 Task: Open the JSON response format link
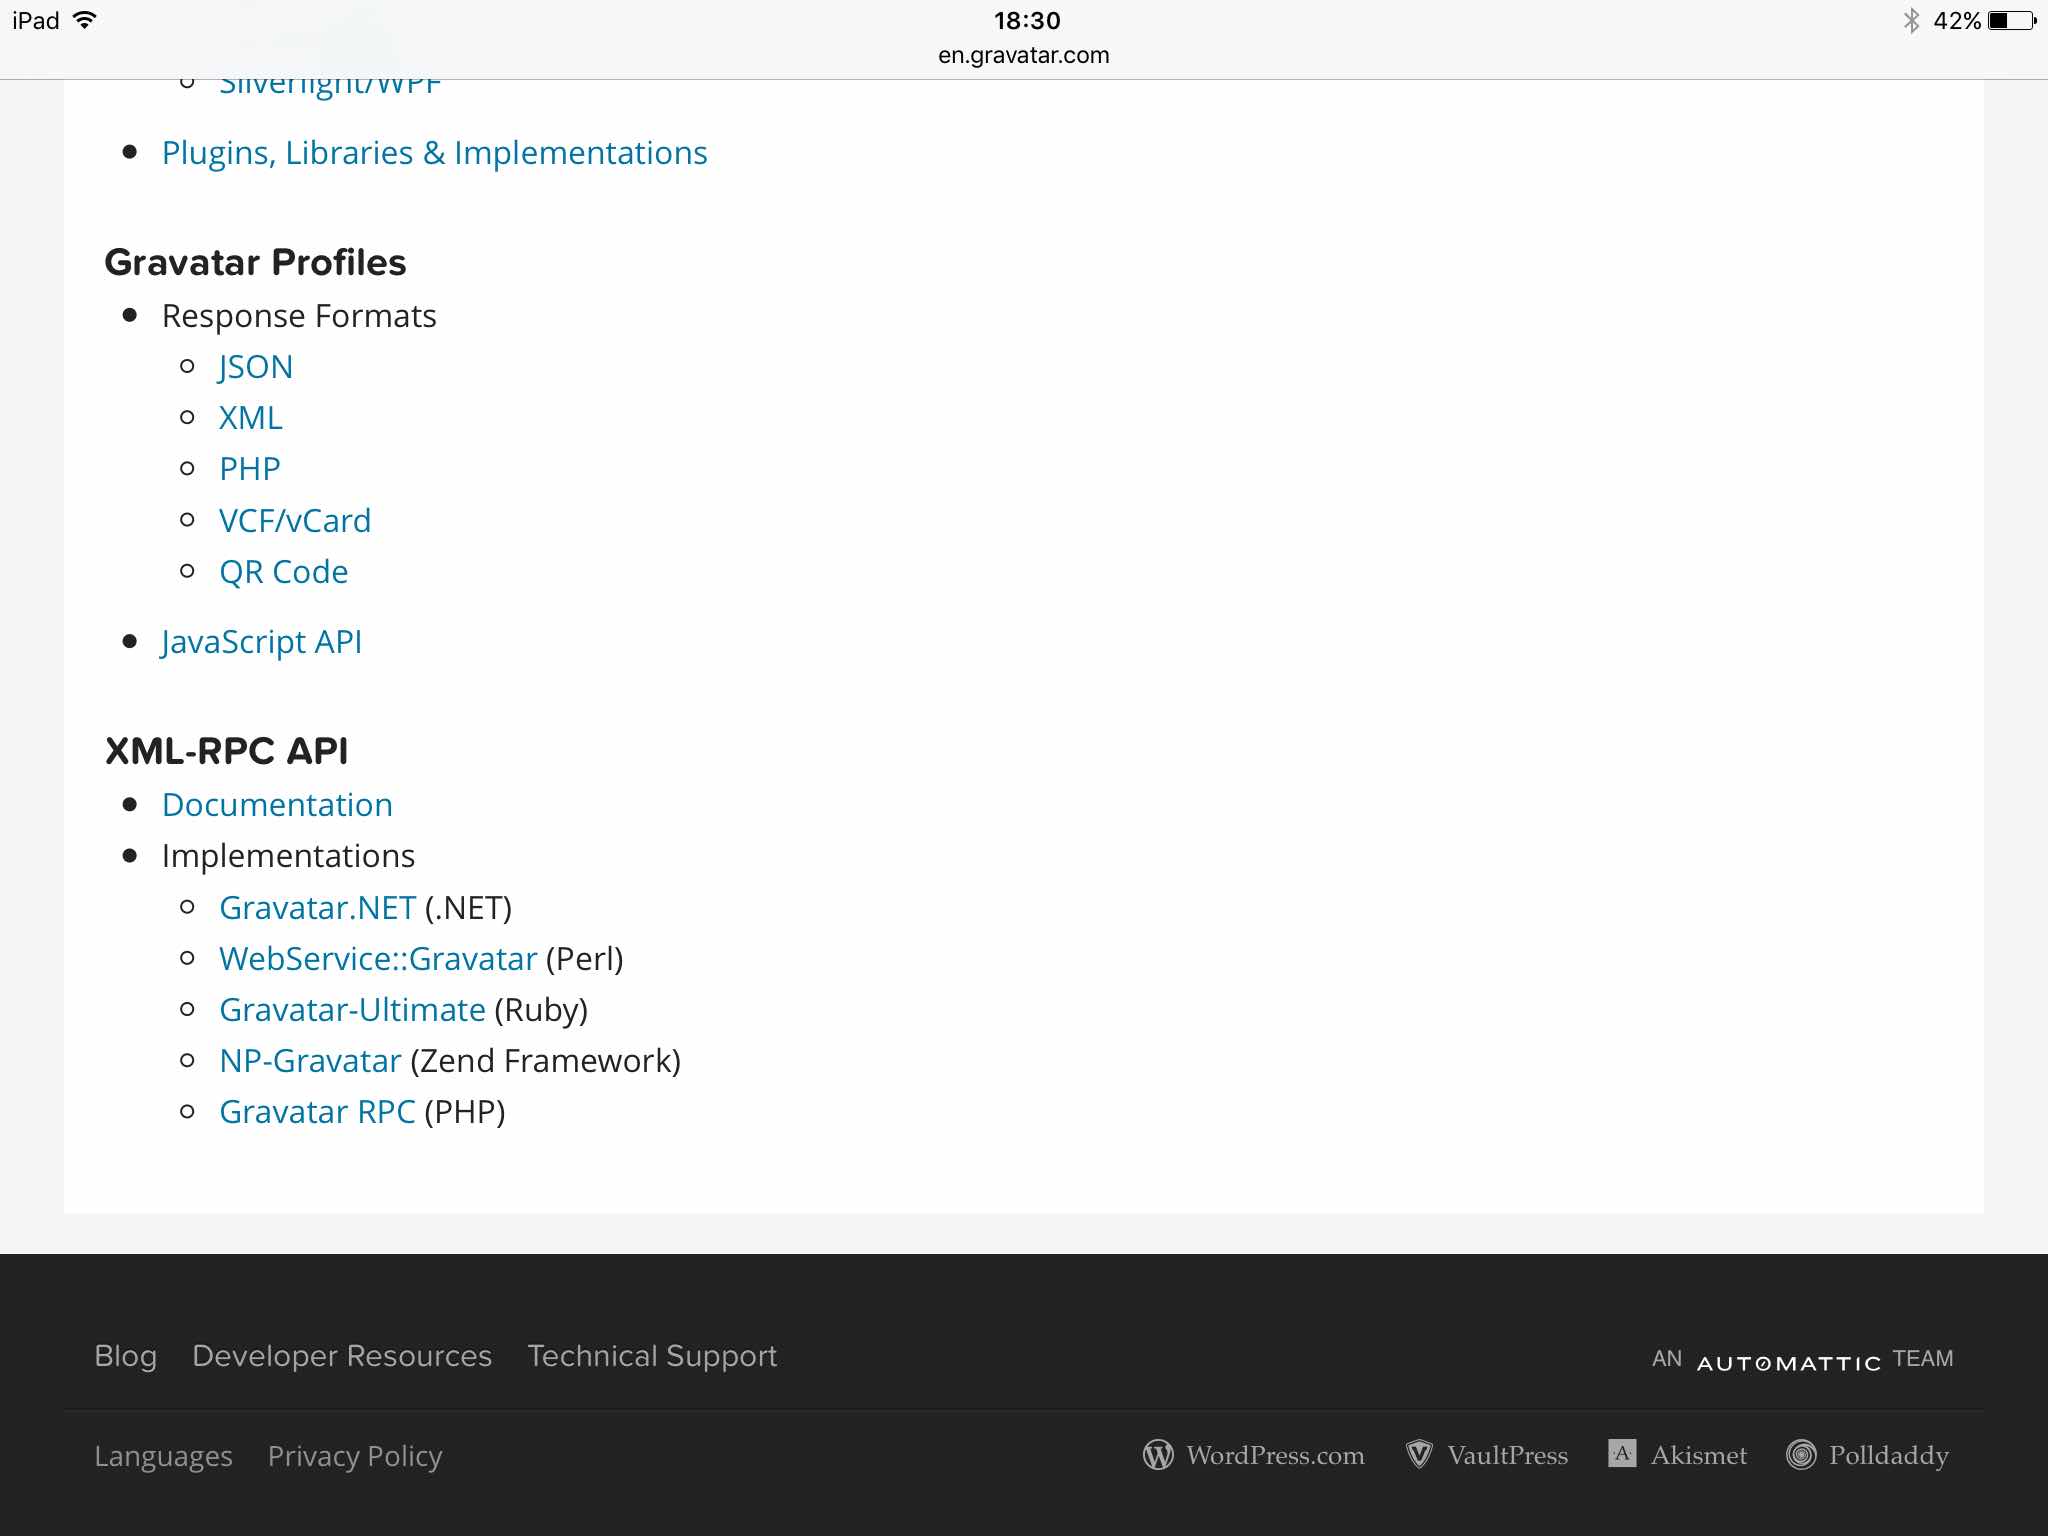pyautogui.click(x=256, y=367)
